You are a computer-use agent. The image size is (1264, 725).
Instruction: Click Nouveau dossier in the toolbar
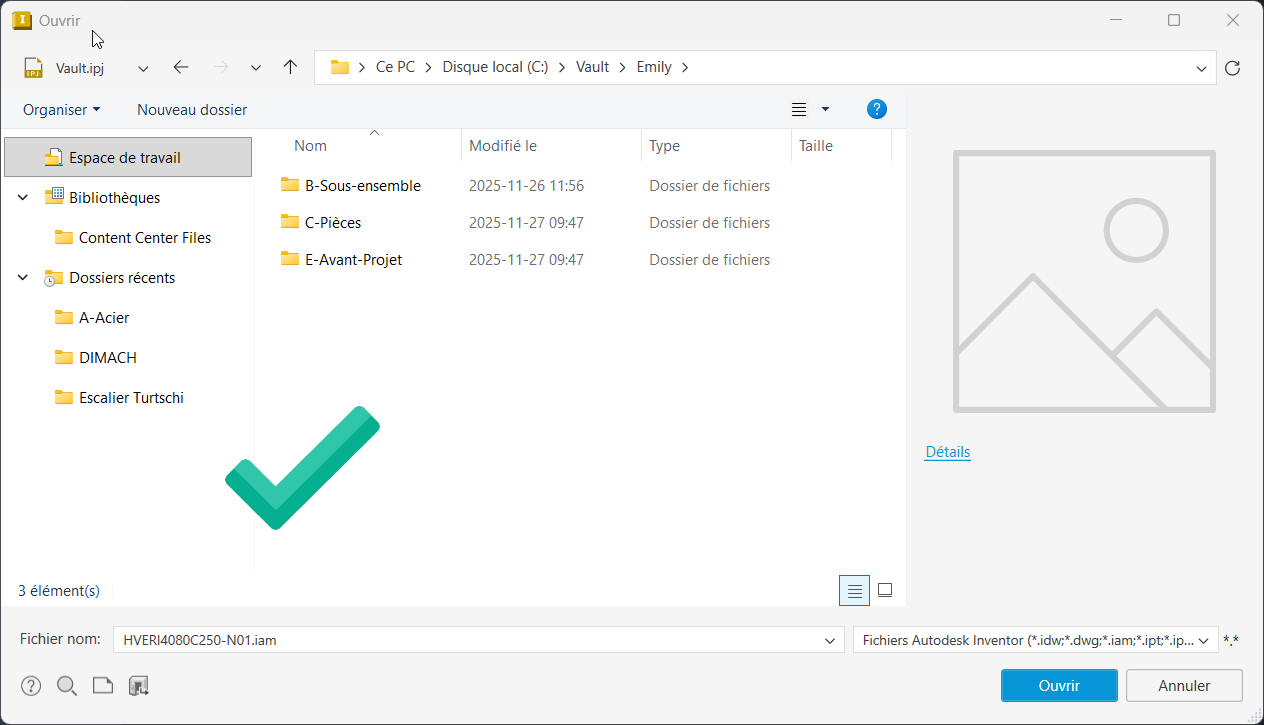click(x=192, y=110)
